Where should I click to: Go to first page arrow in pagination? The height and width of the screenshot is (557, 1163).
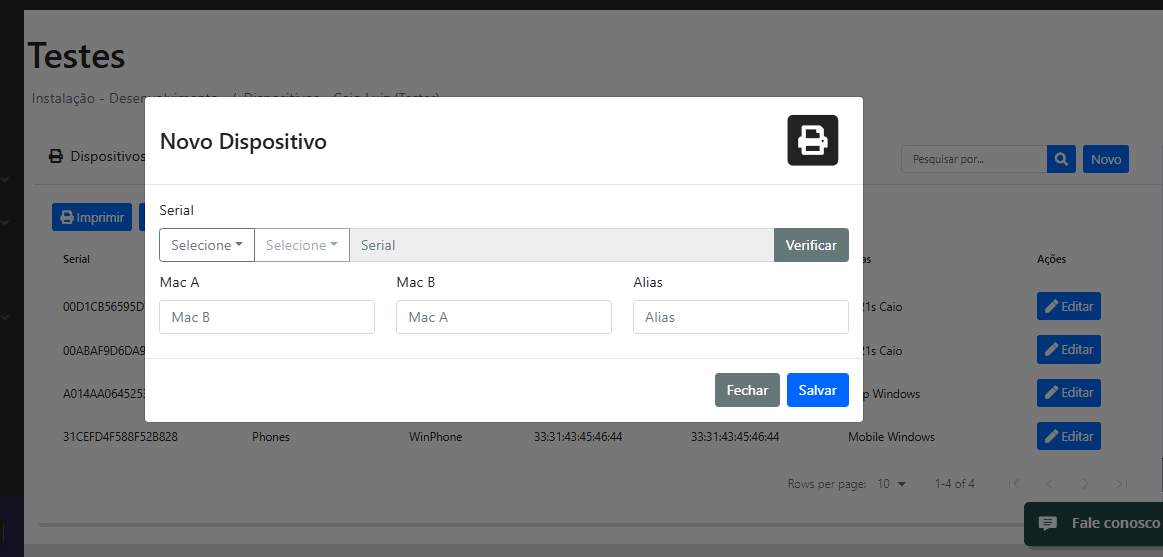point(1015,484)
